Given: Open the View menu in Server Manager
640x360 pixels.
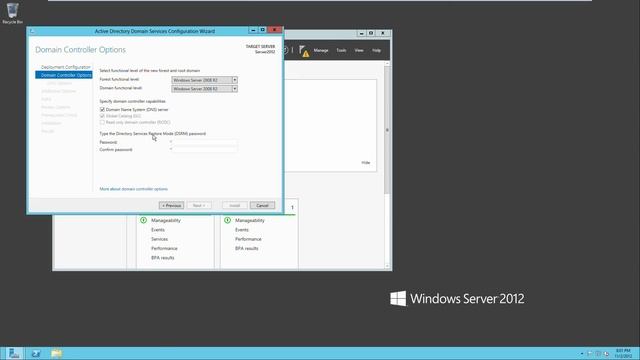Looking at the screenshot, I should click(359, 50).
